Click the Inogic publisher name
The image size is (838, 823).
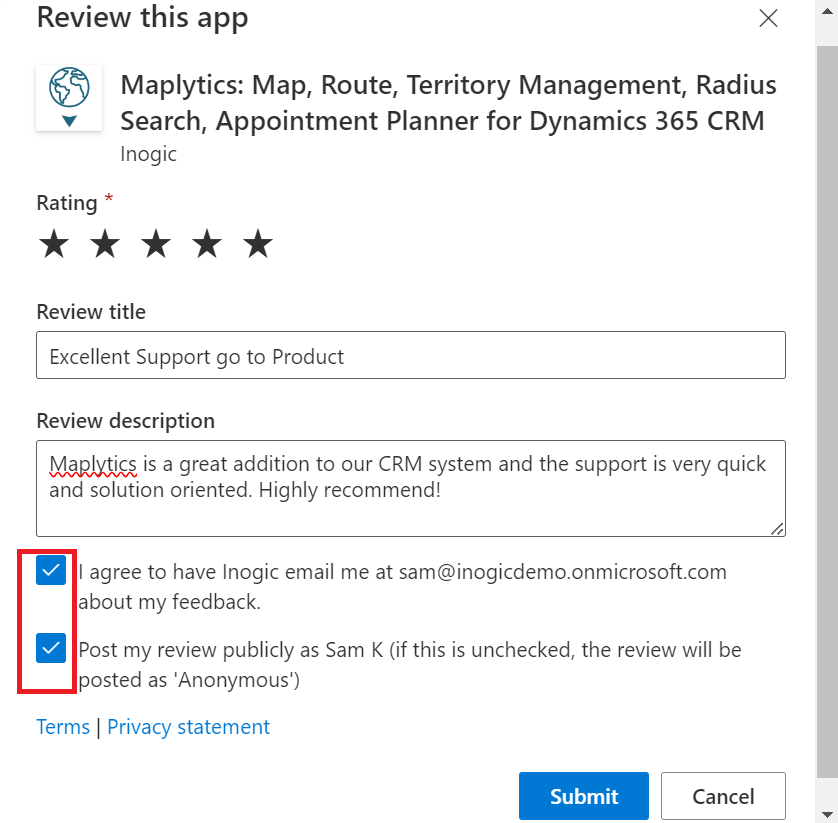pos(148,154)
